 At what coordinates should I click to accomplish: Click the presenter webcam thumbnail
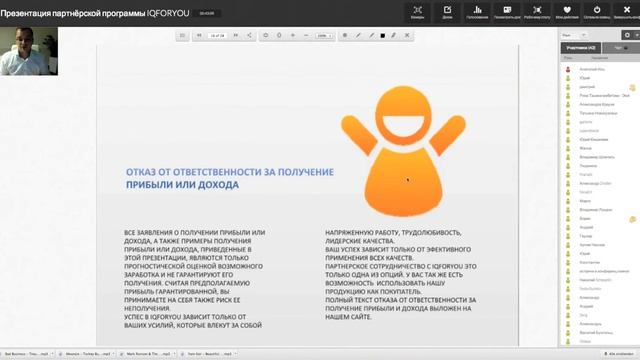29,51
